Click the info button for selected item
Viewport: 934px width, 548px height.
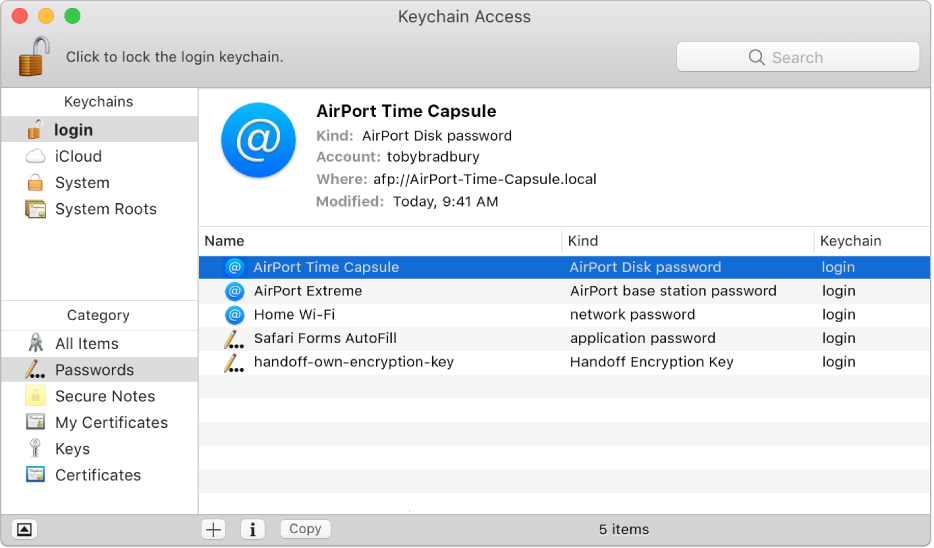click(x=252, y=529)
